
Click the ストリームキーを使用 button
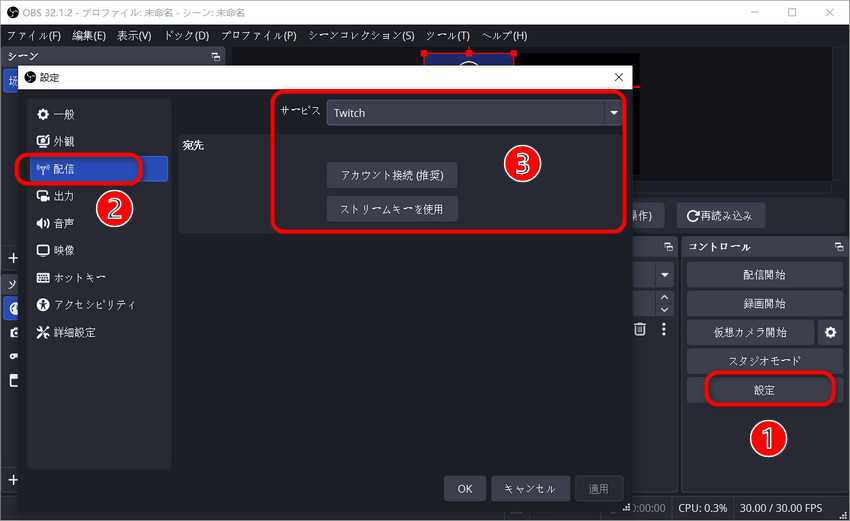[392, 209]
